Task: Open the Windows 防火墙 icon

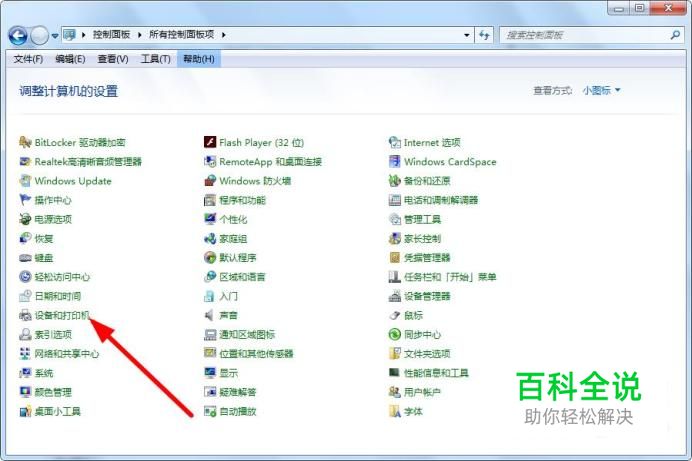Action: click(210, 180)
